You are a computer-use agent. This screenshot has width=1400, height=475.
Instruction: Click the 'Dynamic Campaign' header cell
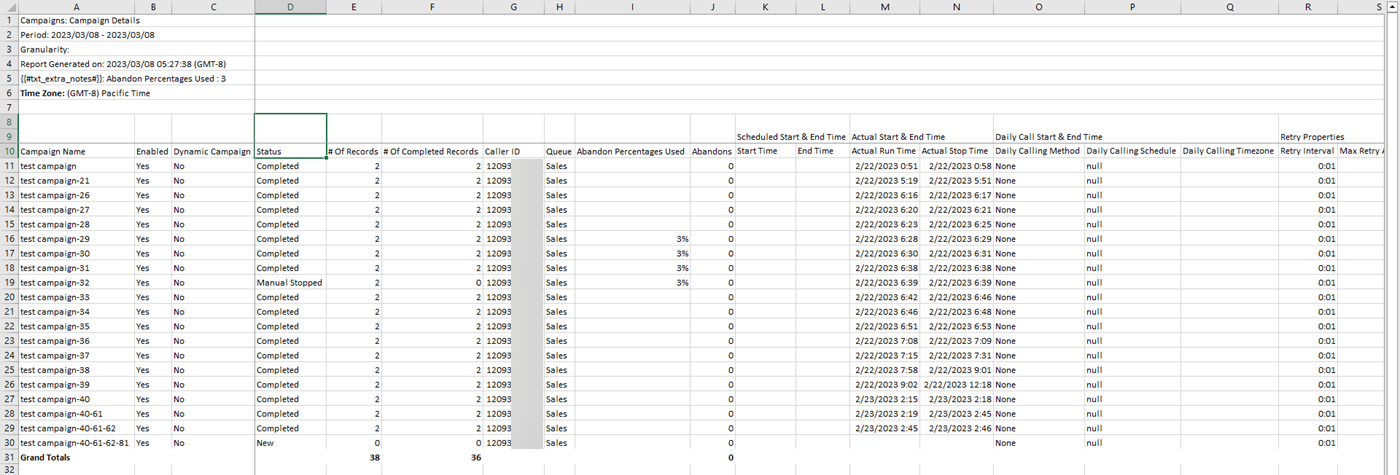point(212,152)
